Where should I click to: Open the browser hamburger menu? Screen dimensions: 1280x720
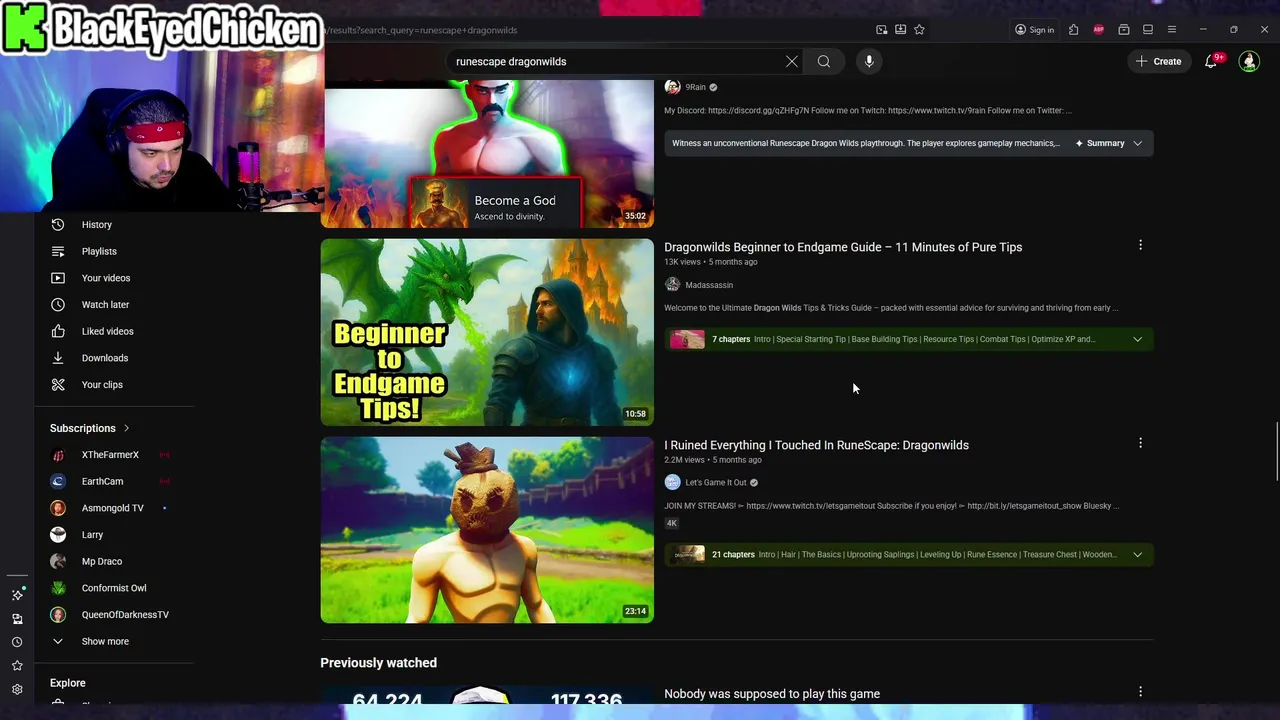[x=1172, y=30]
